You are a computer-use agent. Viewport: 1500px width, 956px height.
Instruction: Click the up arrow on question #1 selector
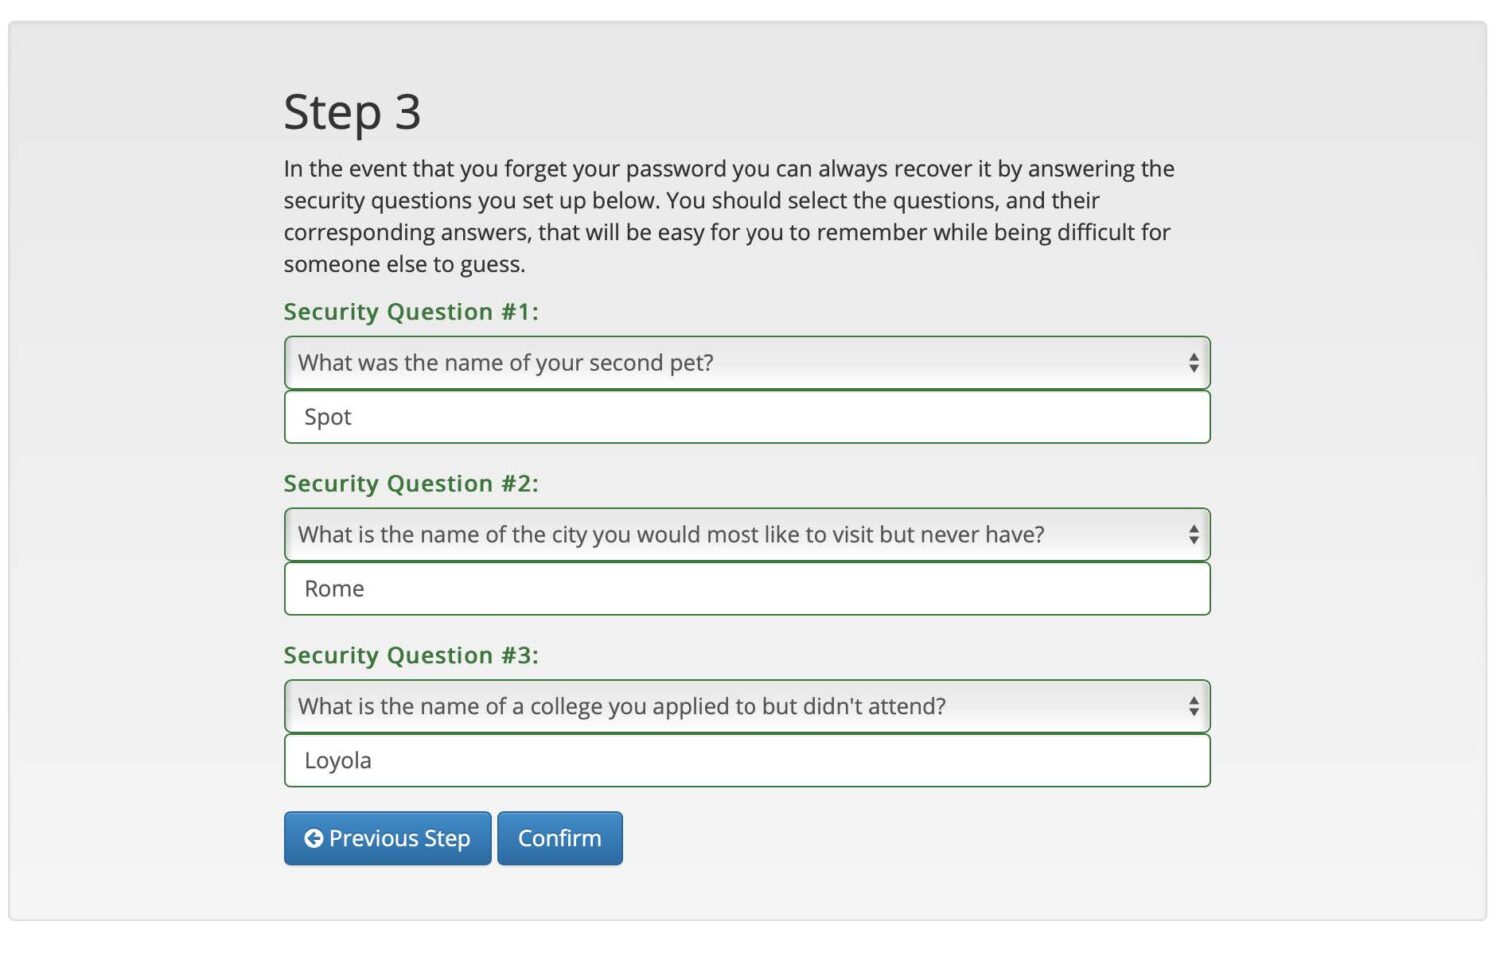tap(1193, 356)
